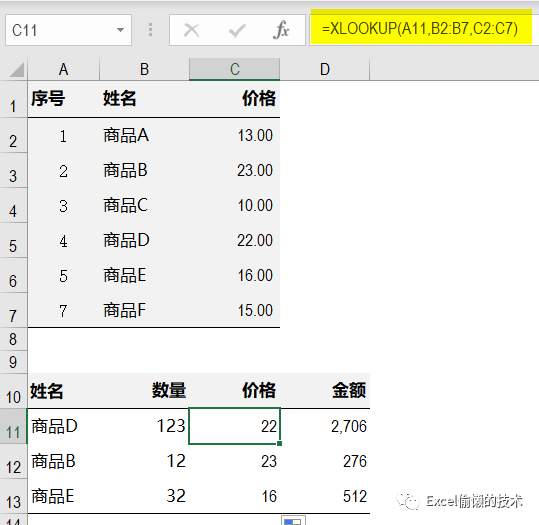Select price cell 23 in row 12

pos(234,461)
